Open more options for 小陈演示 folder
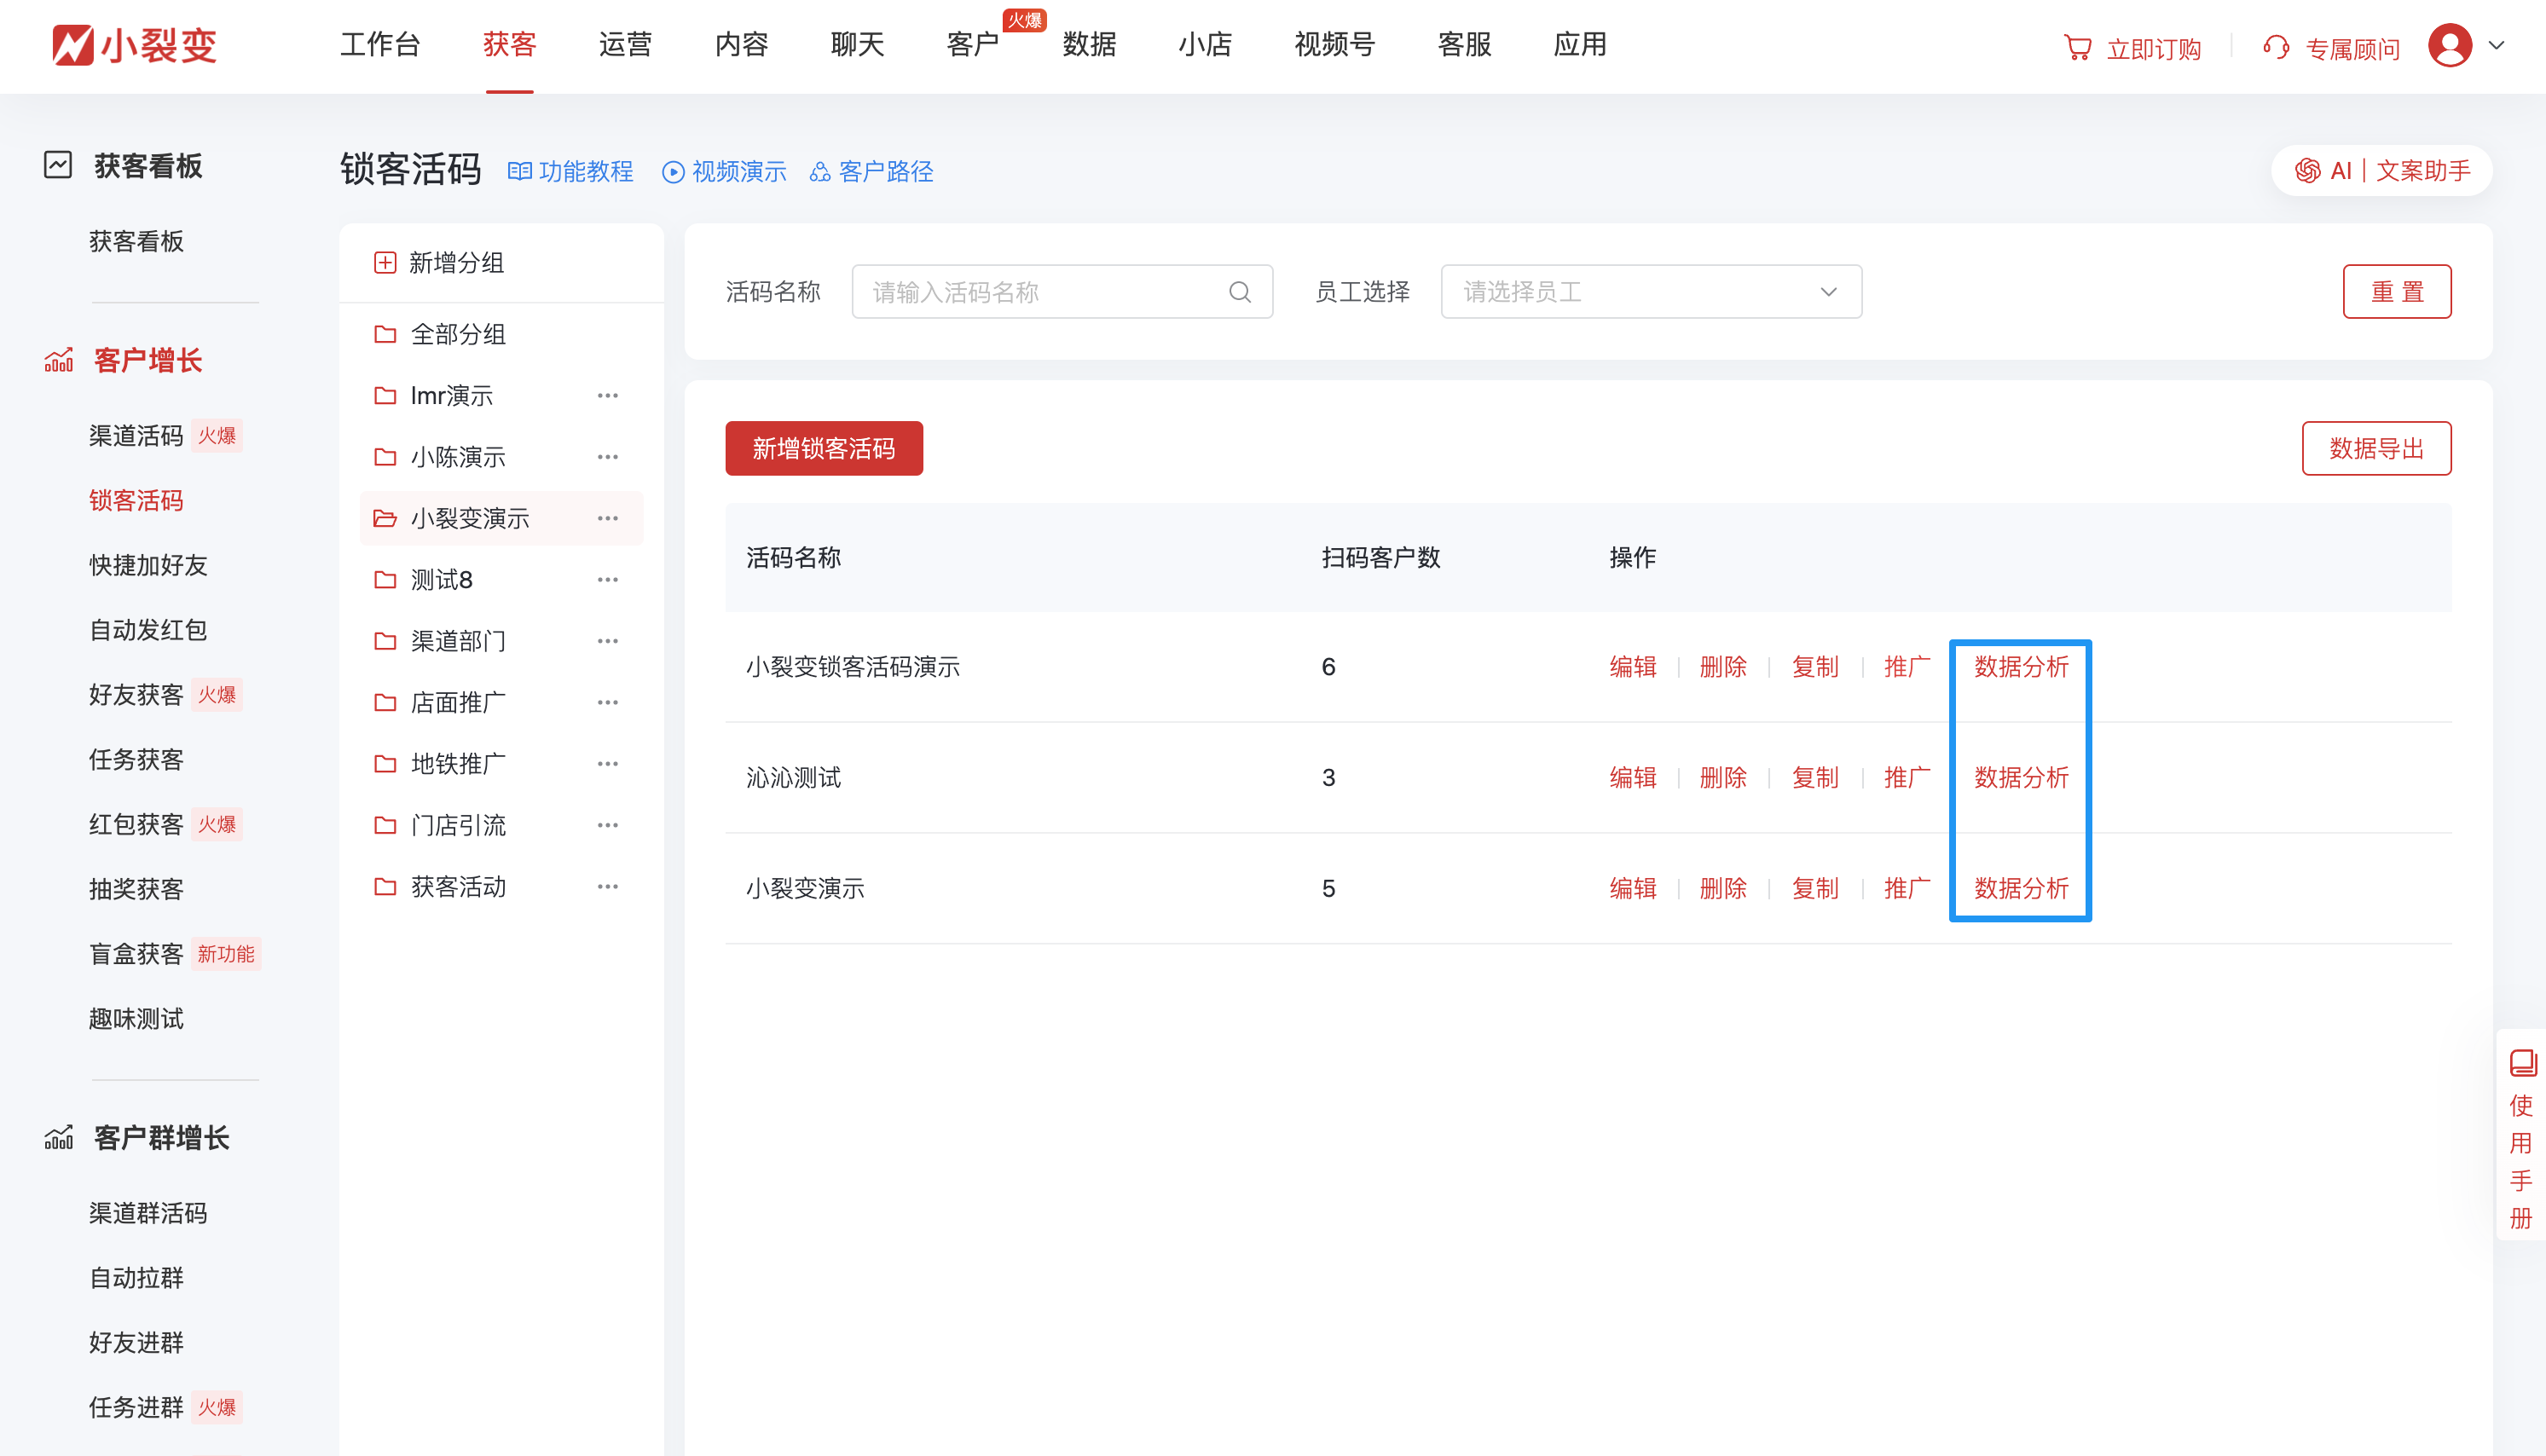Viewport: 2546px width, 1456px height. [607, 457]
